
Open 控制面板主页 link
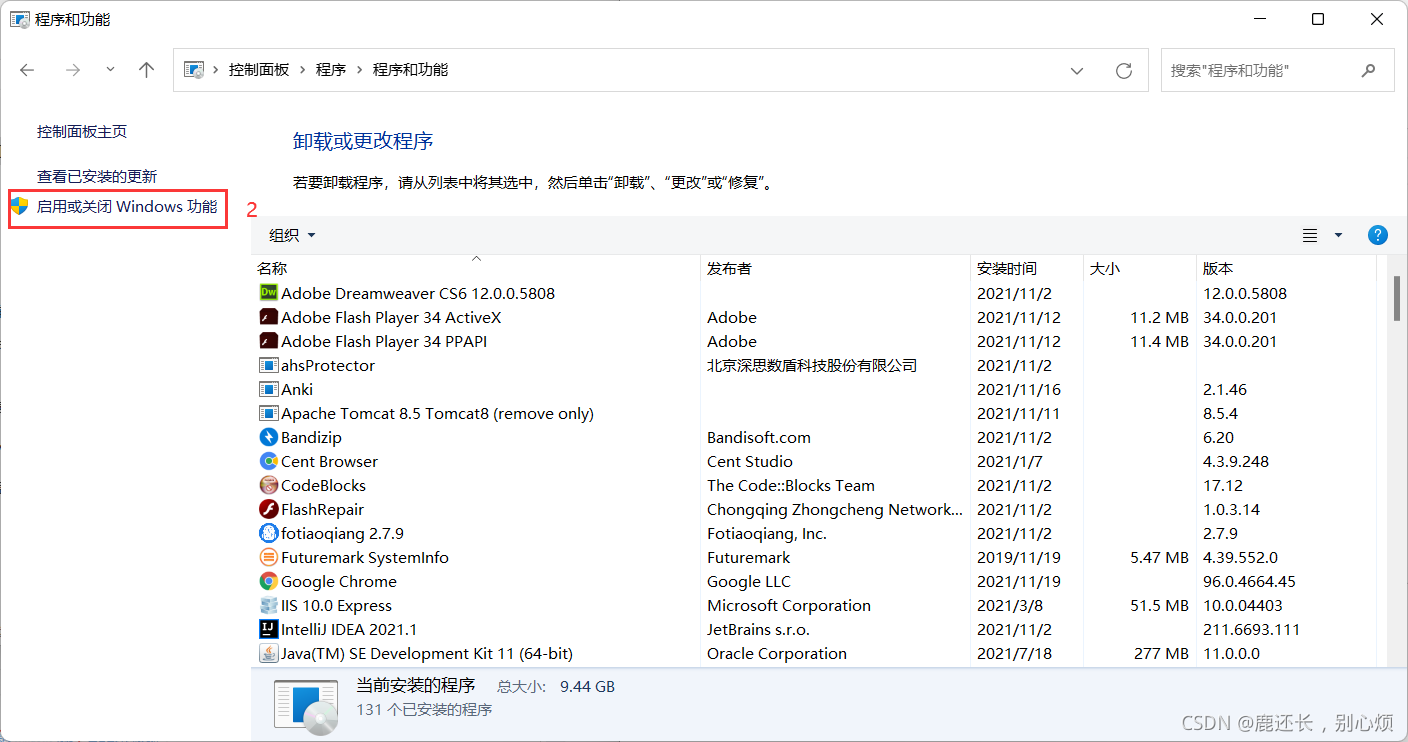coord(82,132)
